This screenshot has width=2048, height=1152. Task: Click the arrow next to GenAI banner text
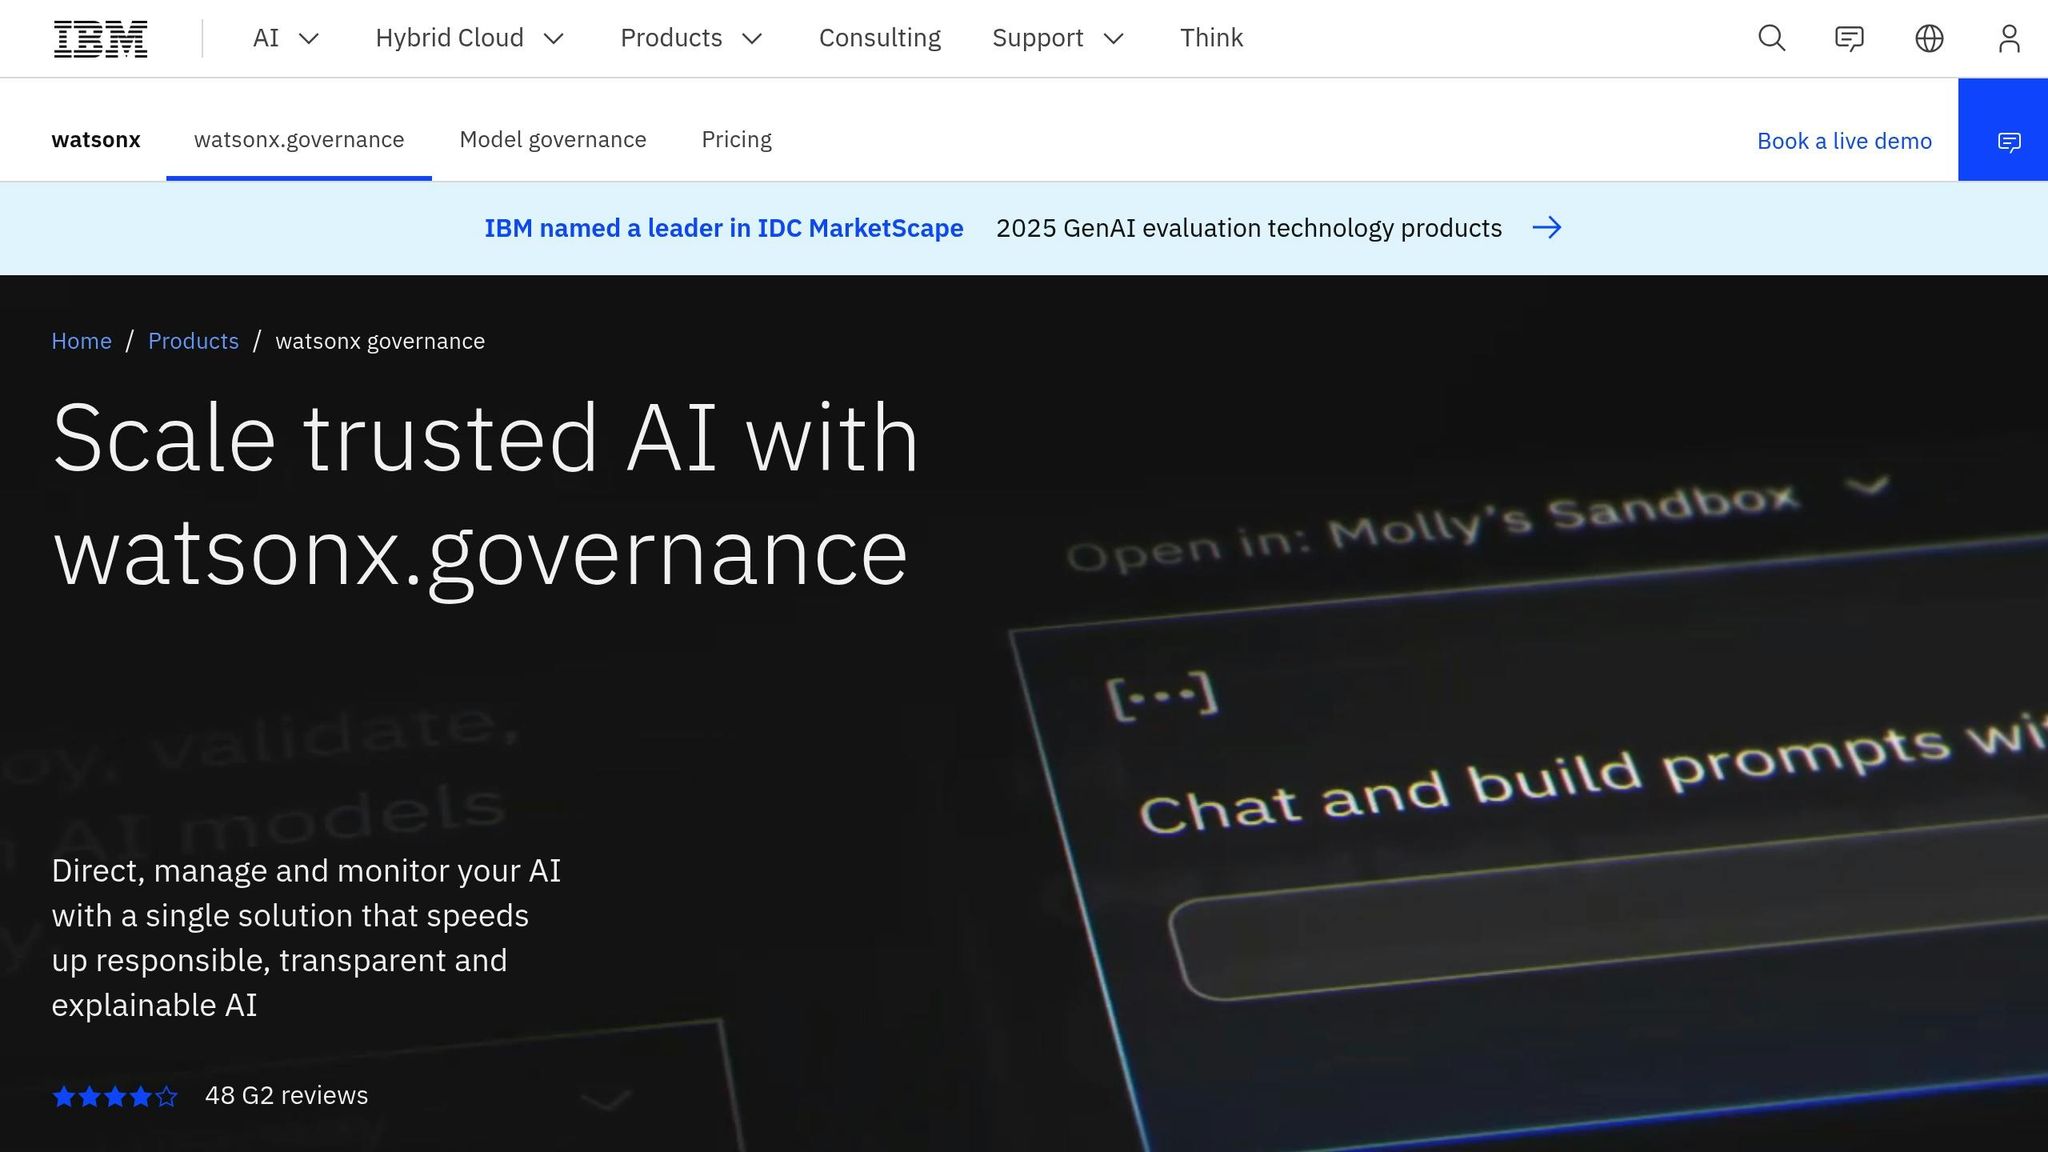(1548, 228)
